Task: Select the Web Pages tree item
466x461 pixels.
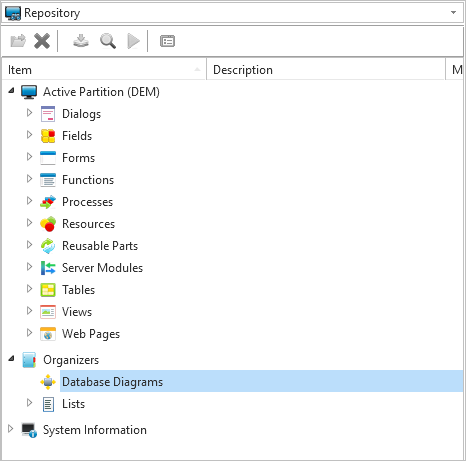Action: click(91, 334)
